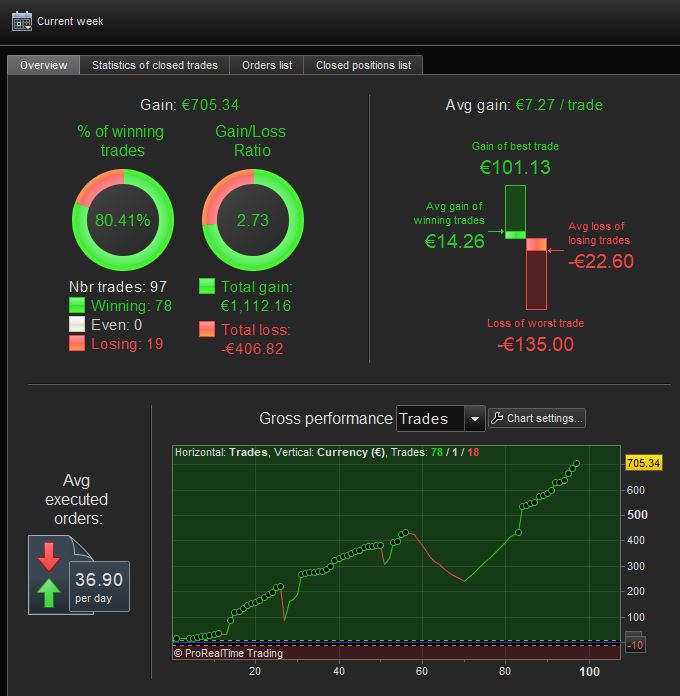This screenshot has height=696, width=680.
Task: Open the Closed positions list tab
Action: pyautogui.click(x=363, y=65)
